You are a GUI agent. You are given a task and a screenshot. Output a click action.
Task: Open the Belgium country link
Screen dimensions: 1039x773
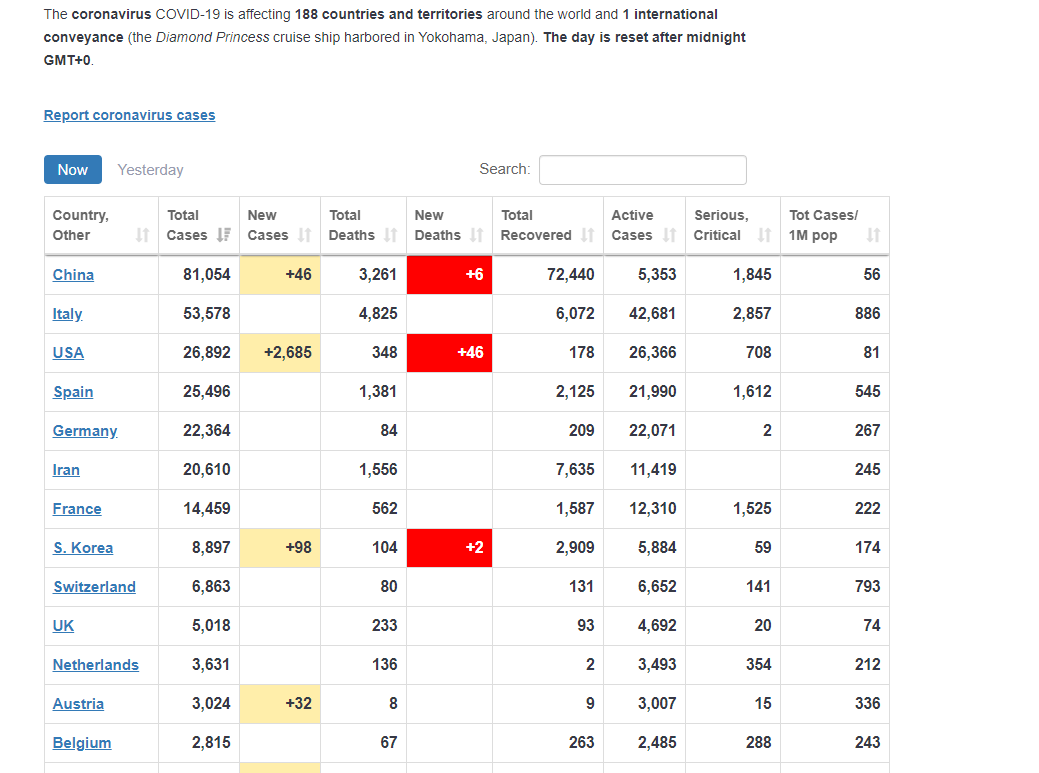[x=82, y=744]
